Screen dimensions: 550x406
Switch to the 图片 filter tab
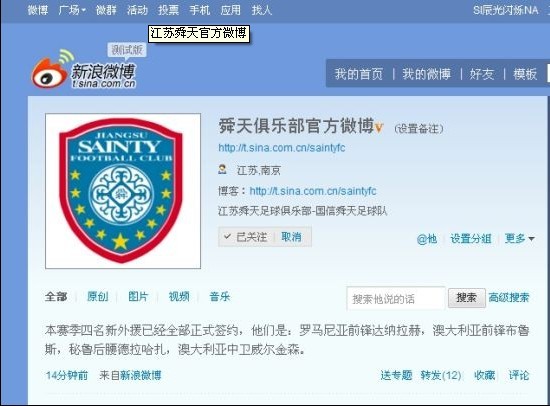pos(138,297)
